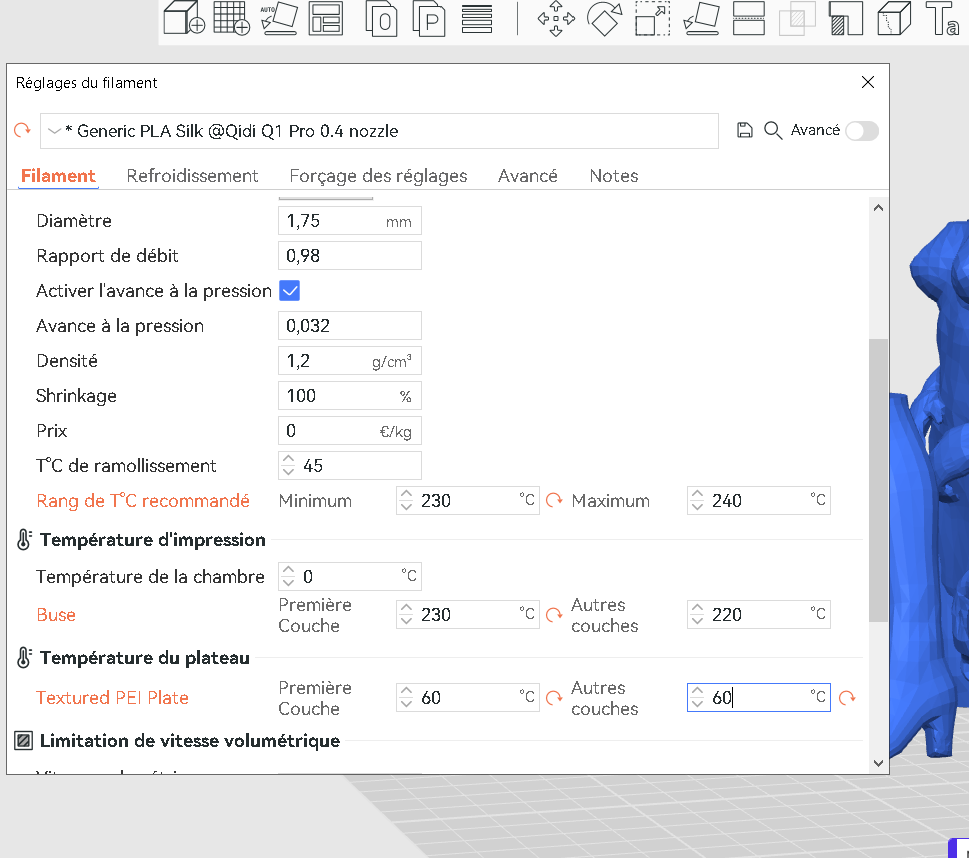Click the Rapport de débit input field
The image size is (969, 858).
click(x=350, y=256)
